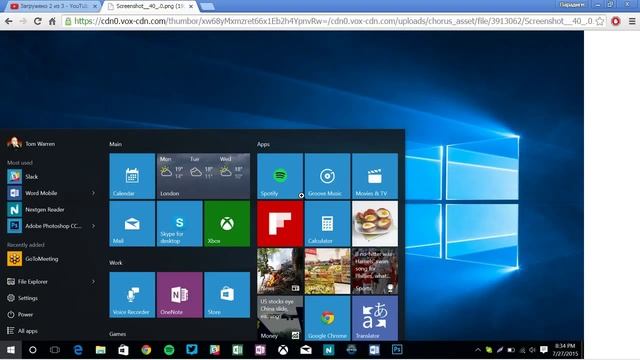Open the Voice Recorder tile
The height and width of the screenshot is (360, 640).
pyautogui.click(x=132, y=295)
